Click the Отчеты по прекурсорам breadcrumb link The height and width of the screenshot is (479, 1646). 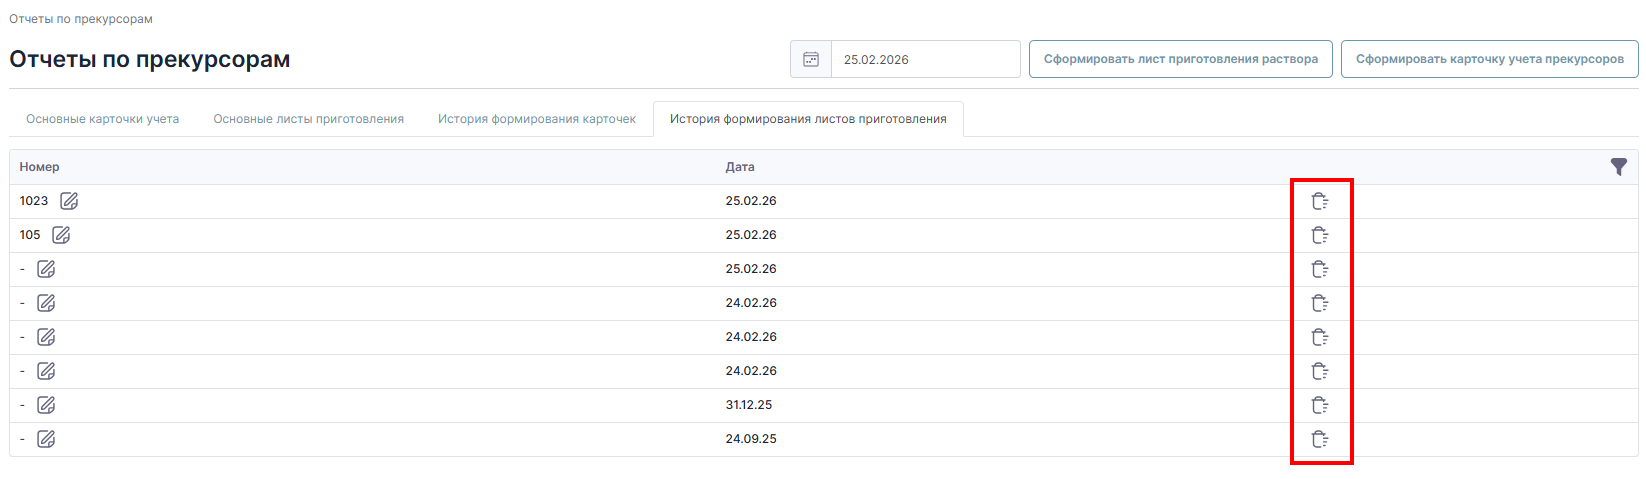[x=81, y=19]
